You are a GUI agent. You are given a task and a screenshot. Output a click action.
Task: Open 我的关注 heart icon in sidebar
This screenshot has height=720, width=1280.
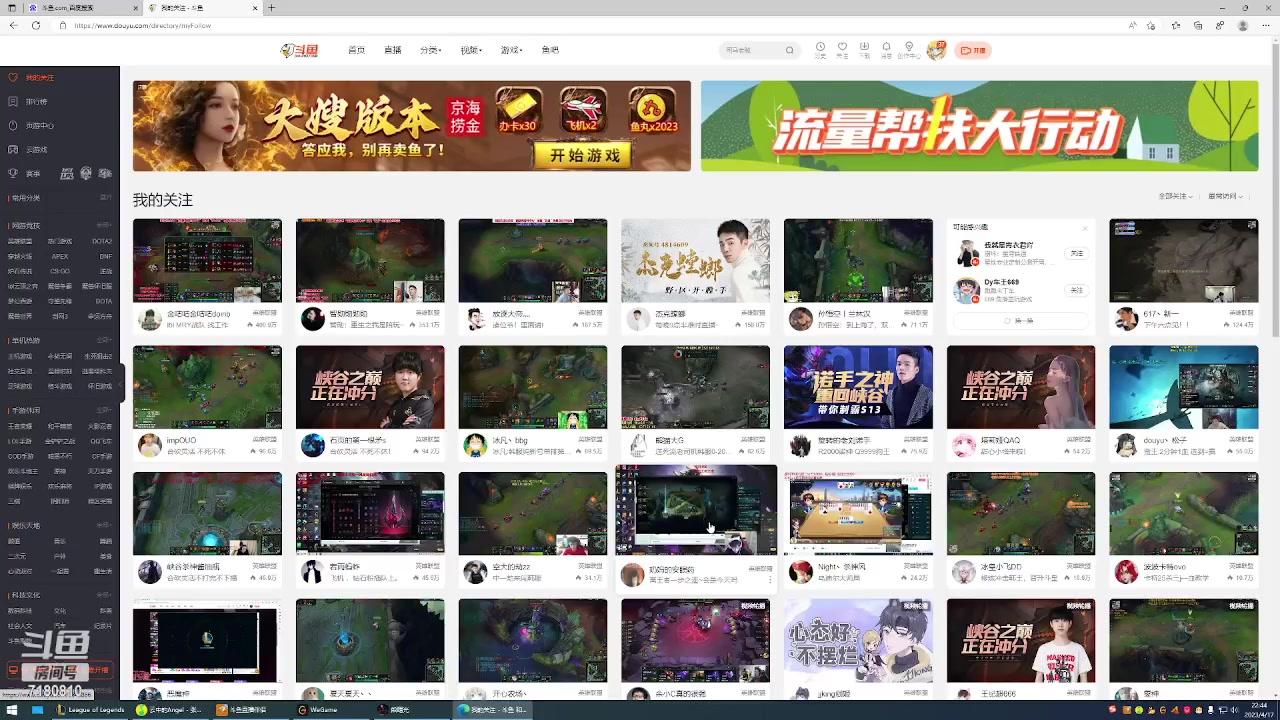13,77
